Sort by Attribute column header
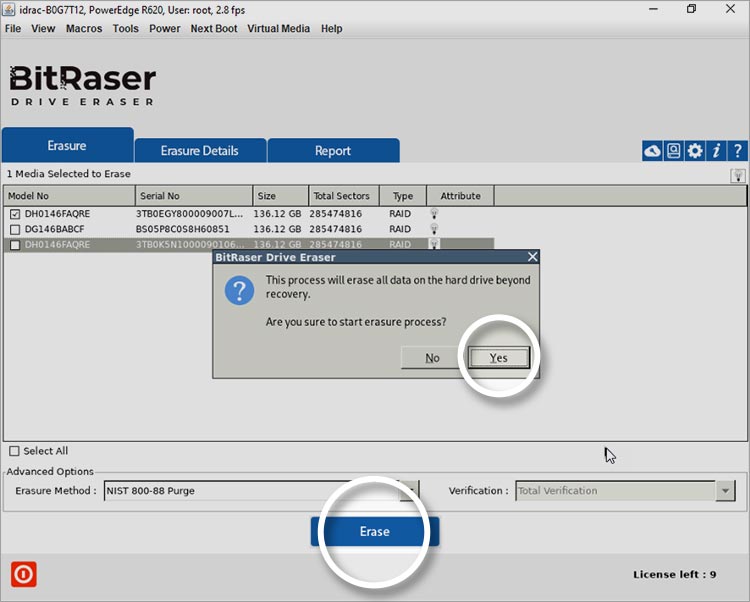This screenshot has width=750, height=602. (x=460, y=196)
